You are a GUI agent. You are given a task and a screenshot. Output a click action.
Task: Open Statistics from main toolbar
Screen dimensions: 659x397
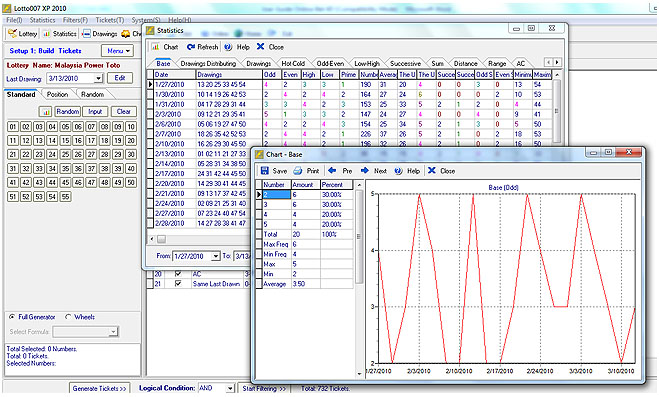[60, 34]
